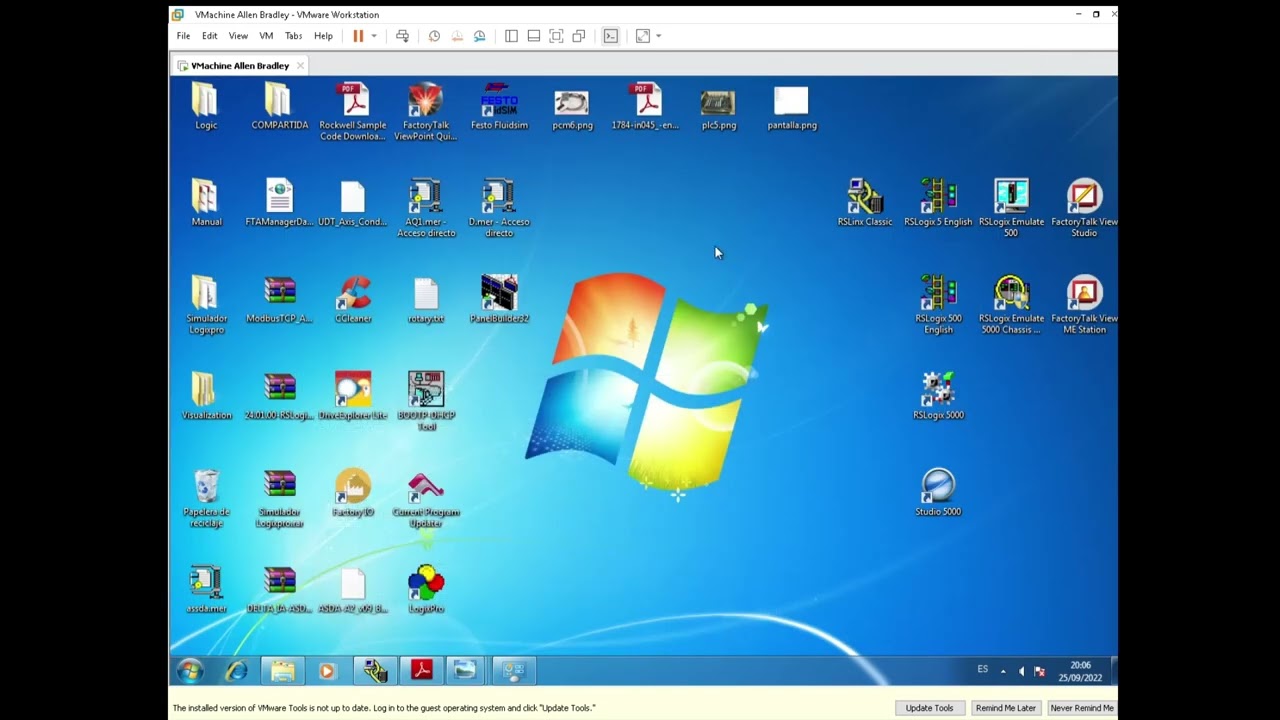
Task: Select the ModbusTCP archive icon
Action: [x=280, y=300]
